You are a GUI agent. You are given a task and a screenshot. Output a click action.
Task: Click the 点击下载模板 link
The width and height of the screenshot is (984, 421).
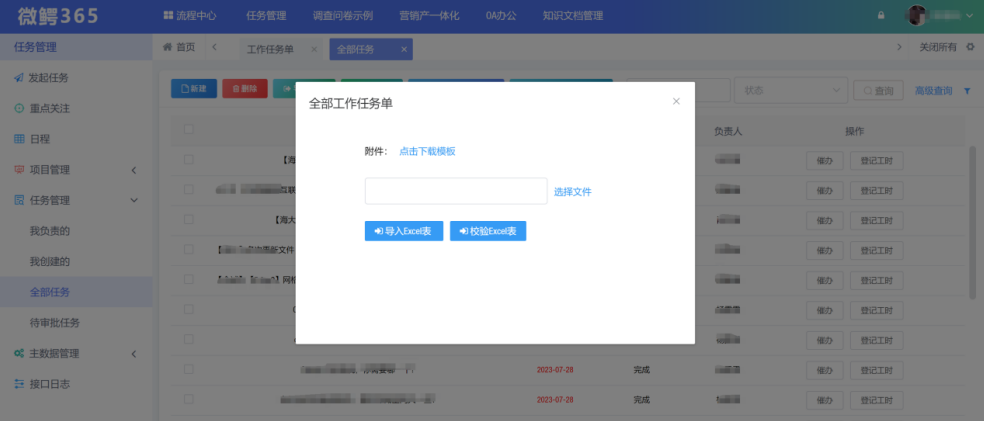(427, 151)
